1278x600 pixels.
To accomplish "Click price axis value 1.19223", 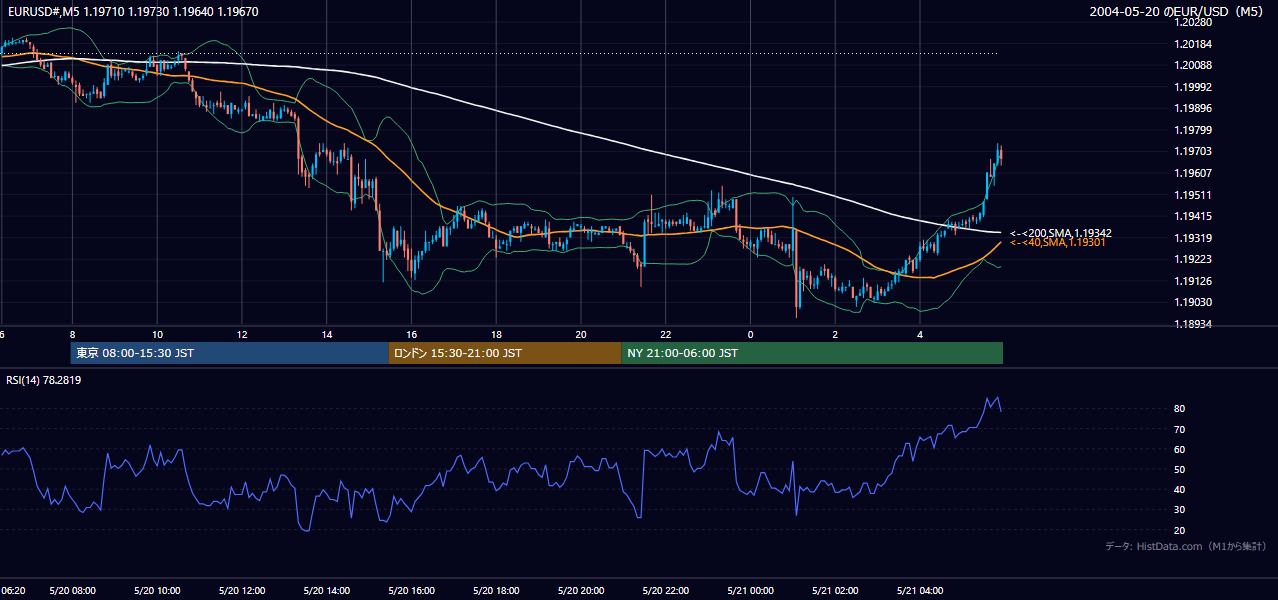I will pyautogui.click(x=1193, y=259).
